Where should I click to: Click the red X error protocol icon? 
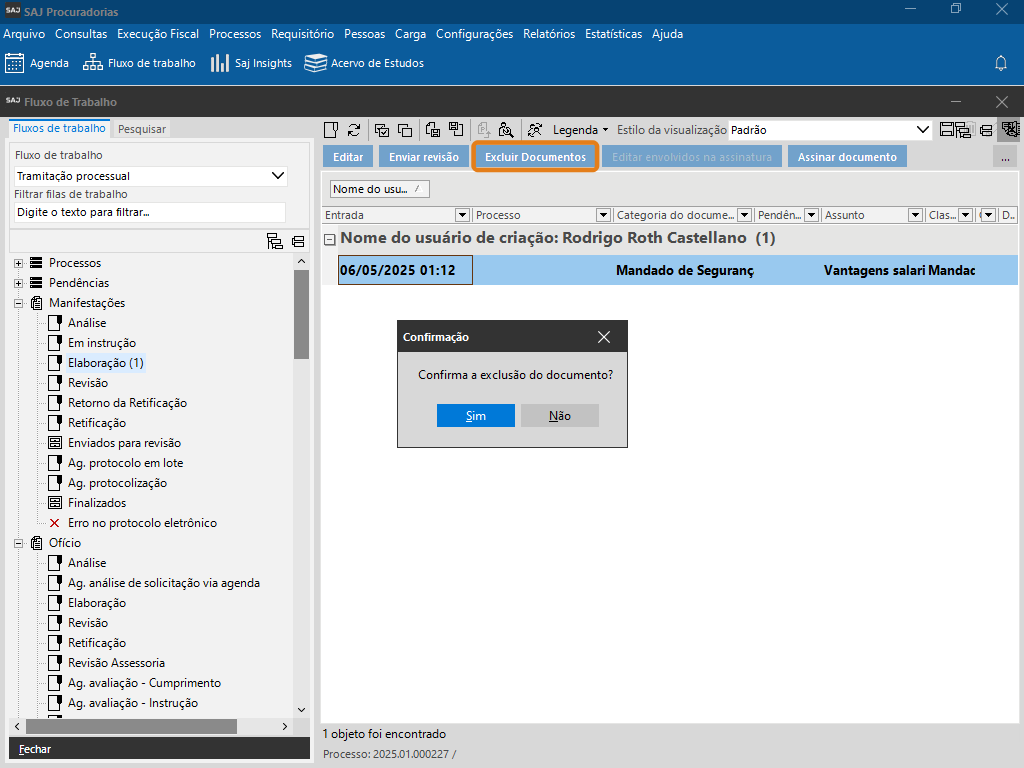(55, 523)
